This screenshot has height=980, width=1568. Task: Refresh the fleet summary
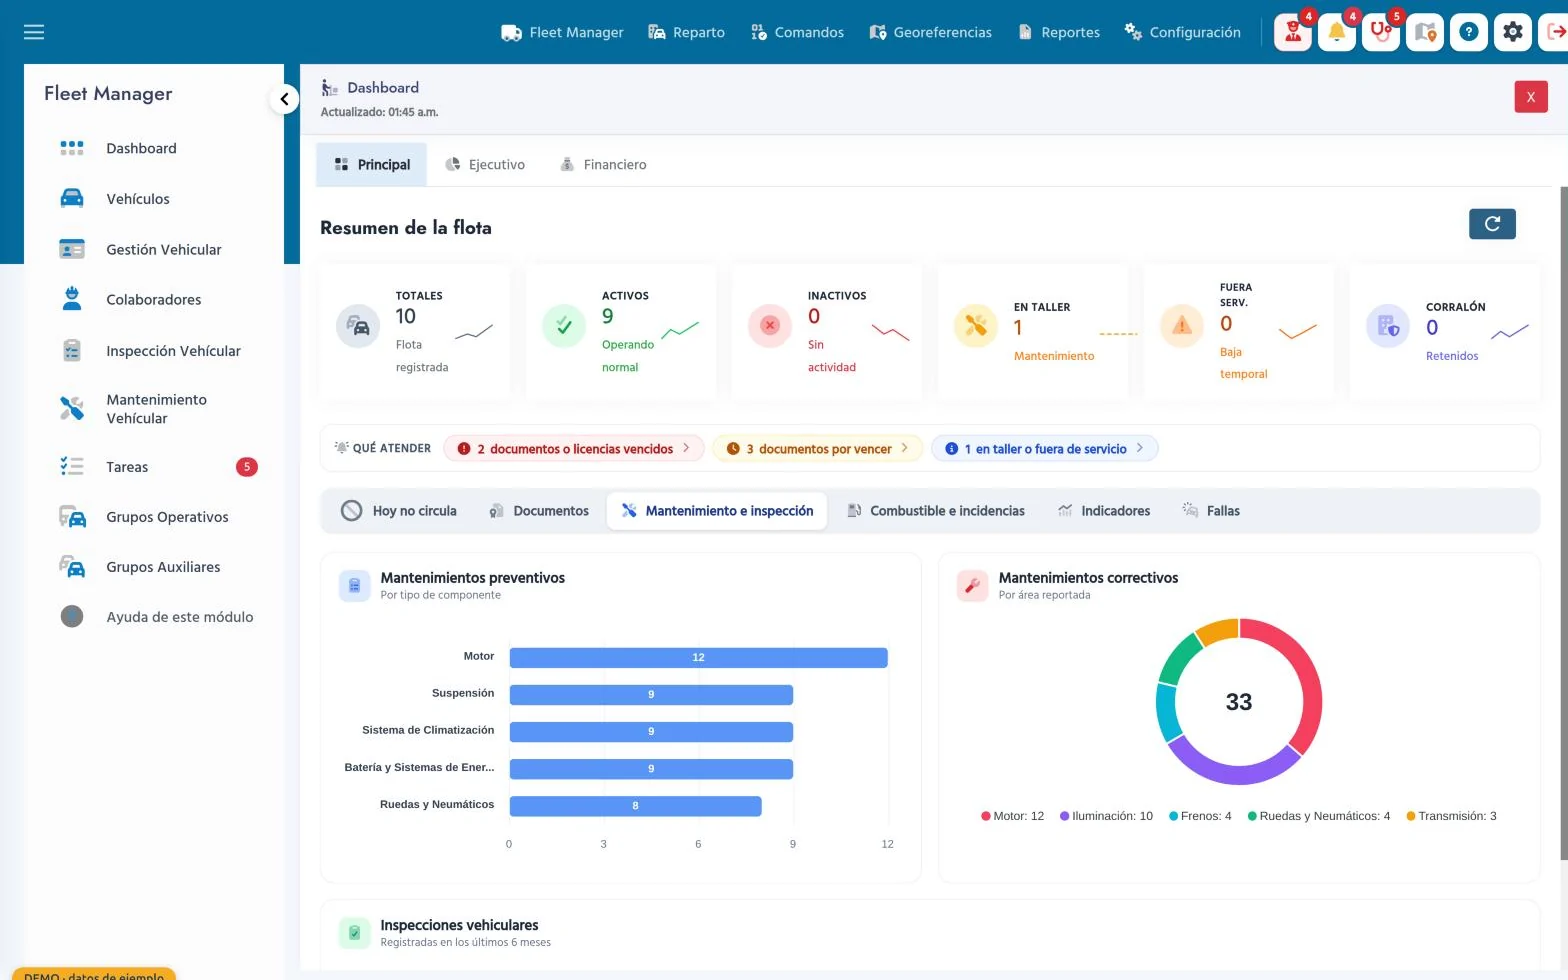coord(1492,224)
